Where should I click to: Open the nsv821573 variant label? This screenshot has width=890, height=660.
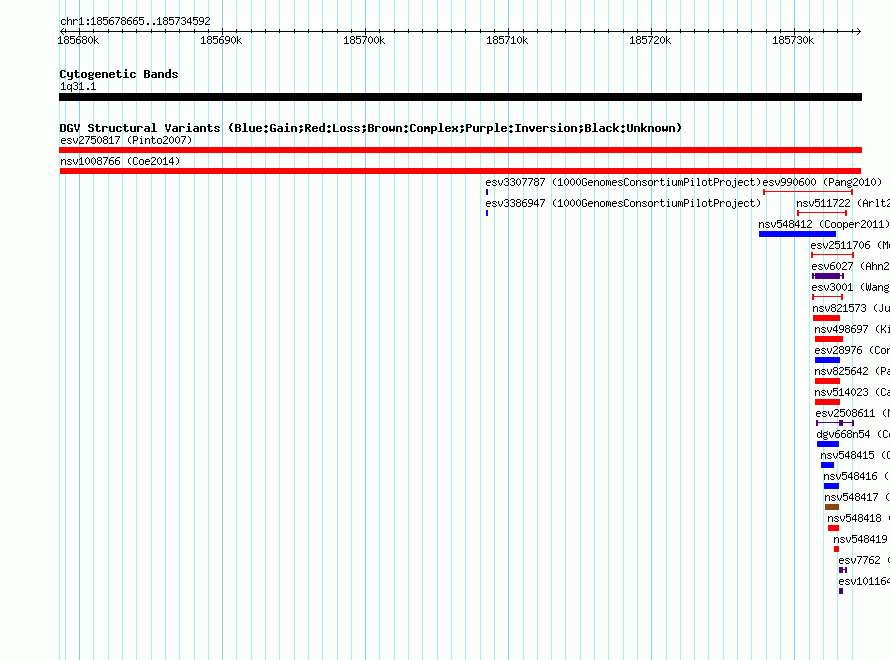point(851,308)
